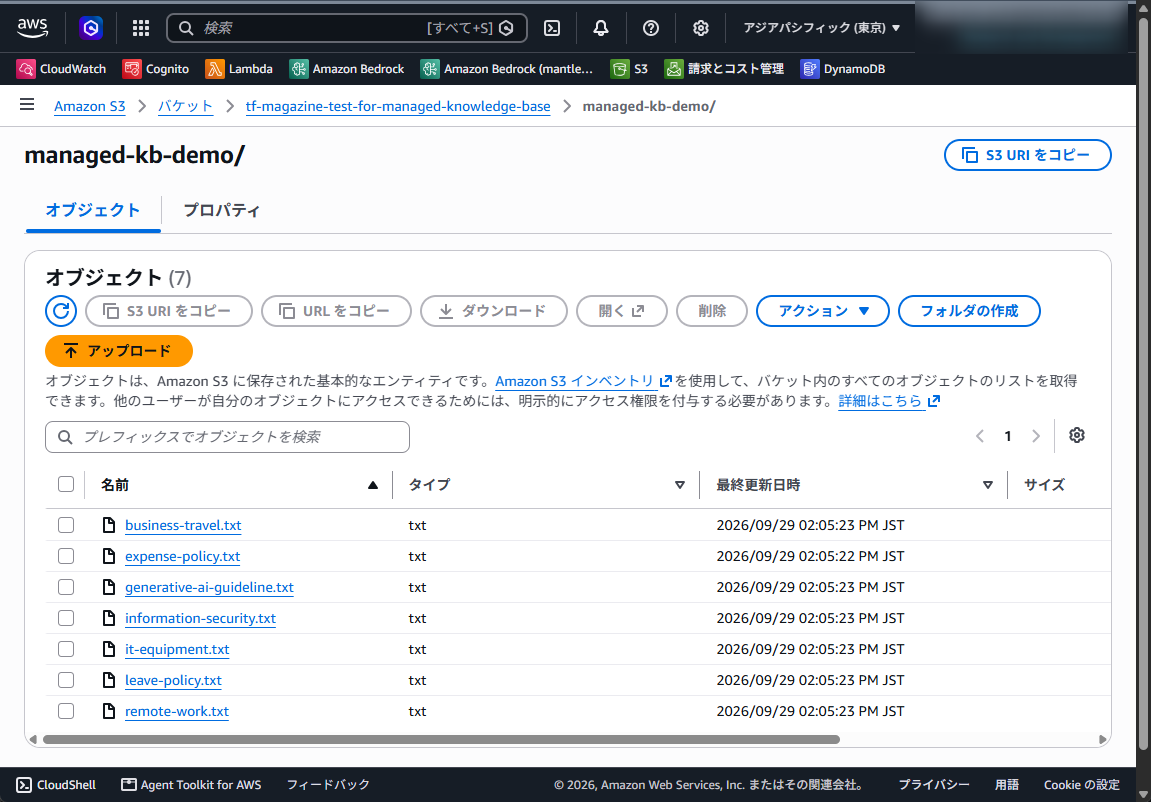
Task: Open the settings gear in top bar
Action: pyautogui.click(x=700, y=28)
